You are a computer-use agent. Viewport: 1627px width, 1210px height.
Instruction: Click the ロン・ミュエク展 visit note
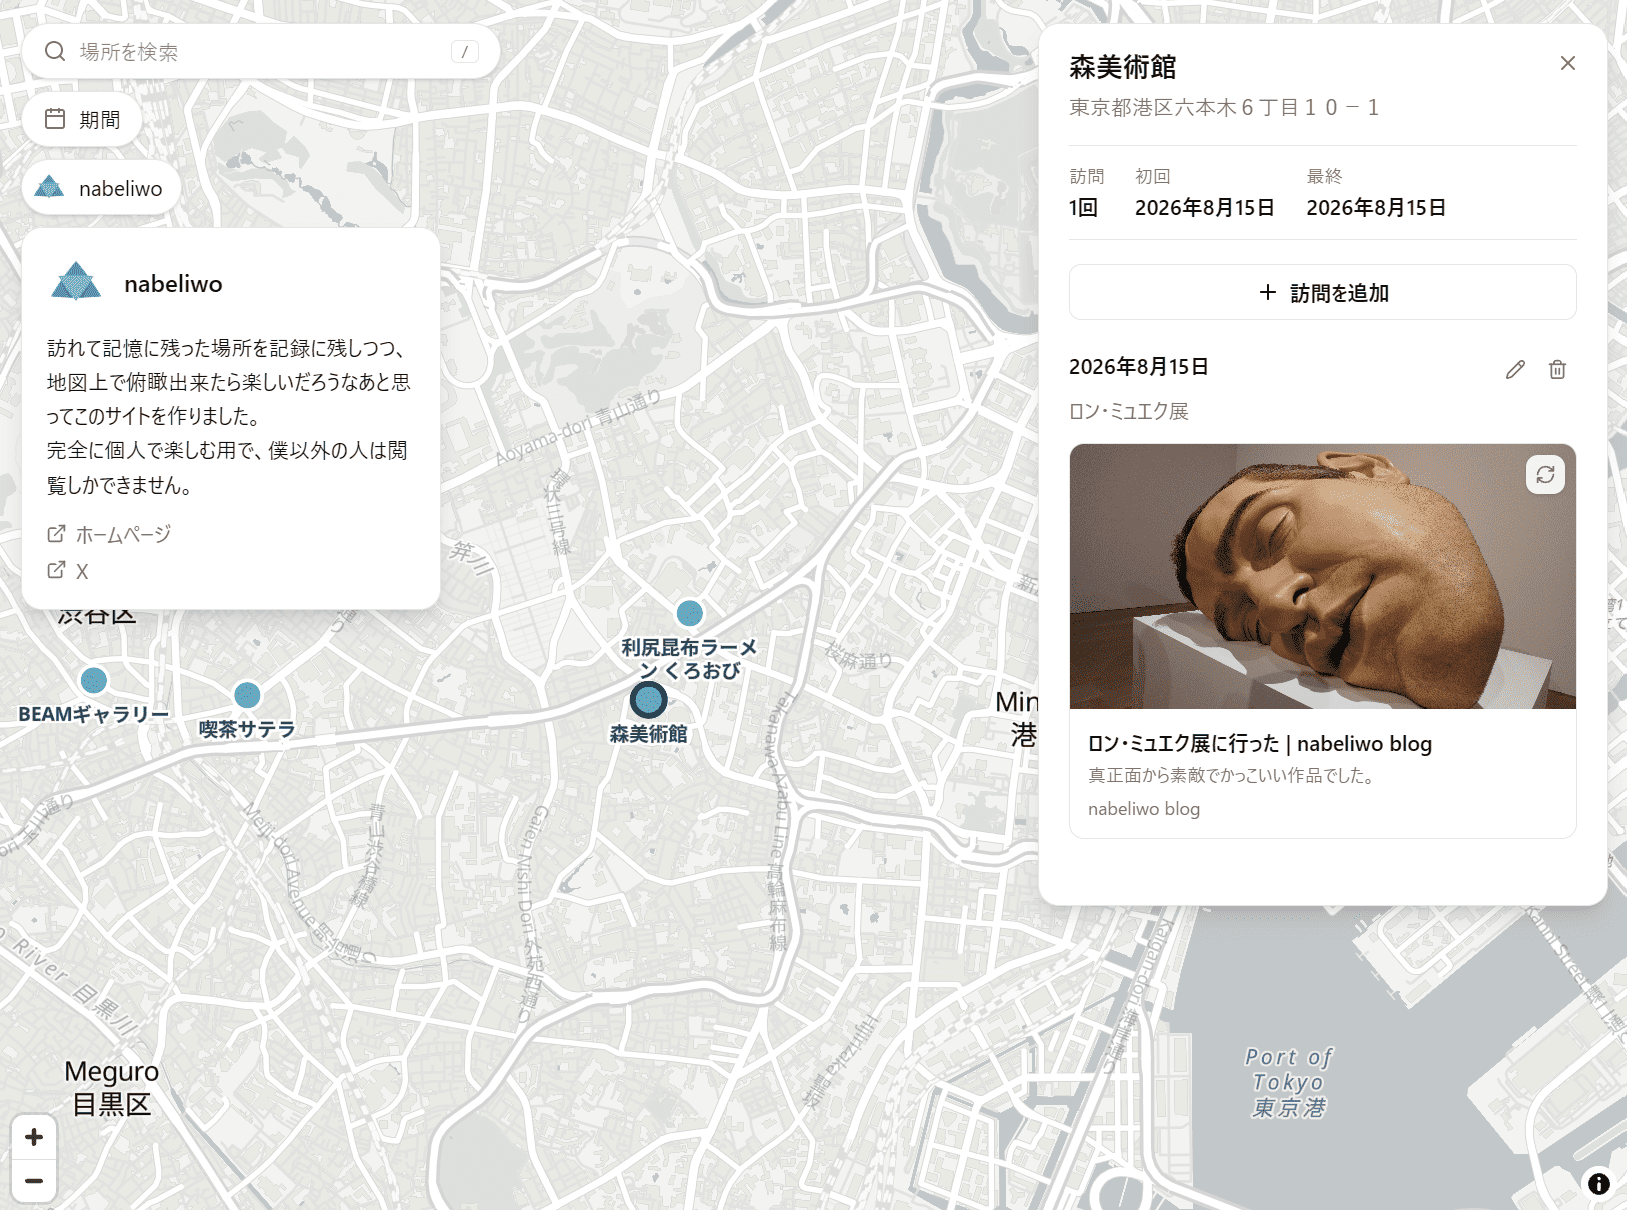1129,411
